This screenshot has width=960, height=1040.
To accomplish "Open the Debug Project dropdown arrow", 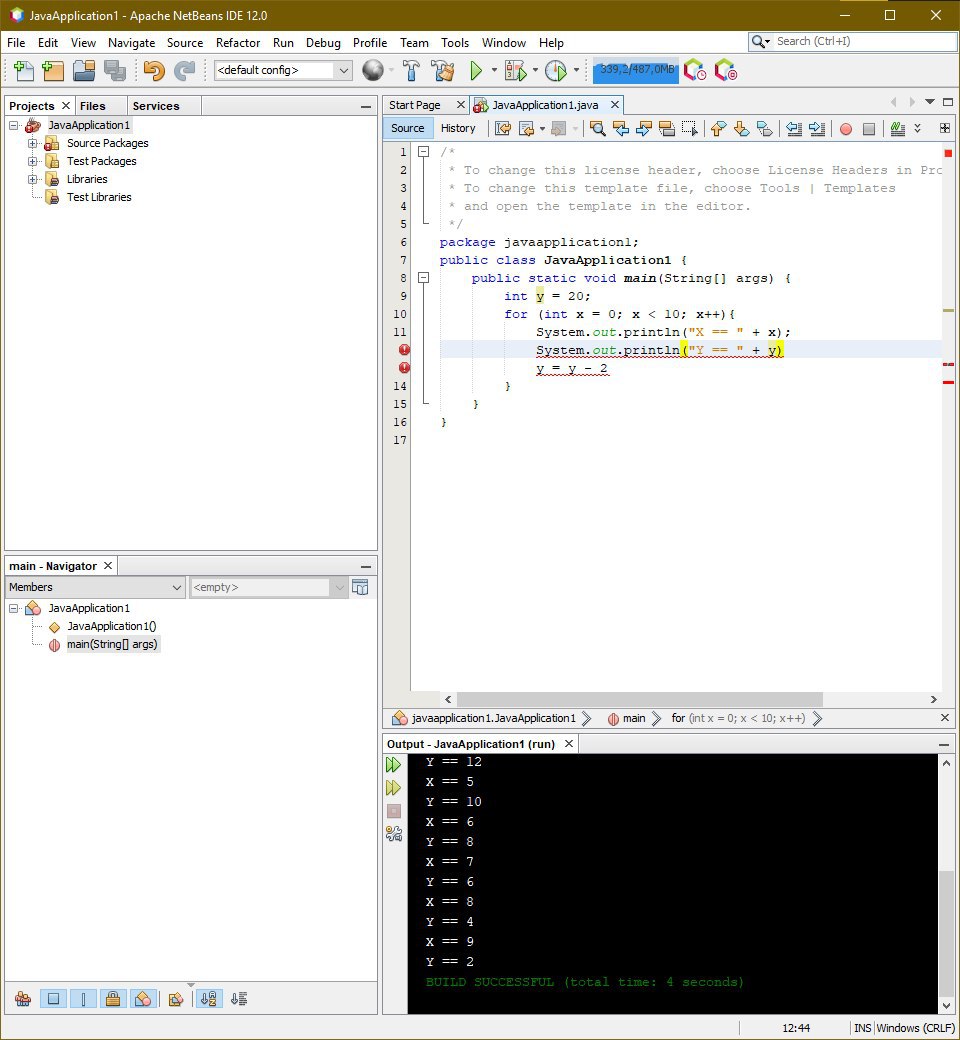I will point(535,70).
